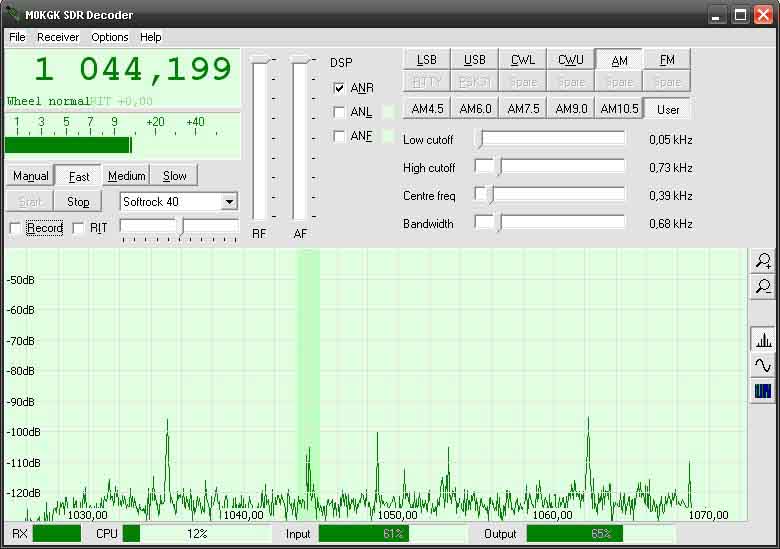Adjust the Bandwidth slider

550,223
